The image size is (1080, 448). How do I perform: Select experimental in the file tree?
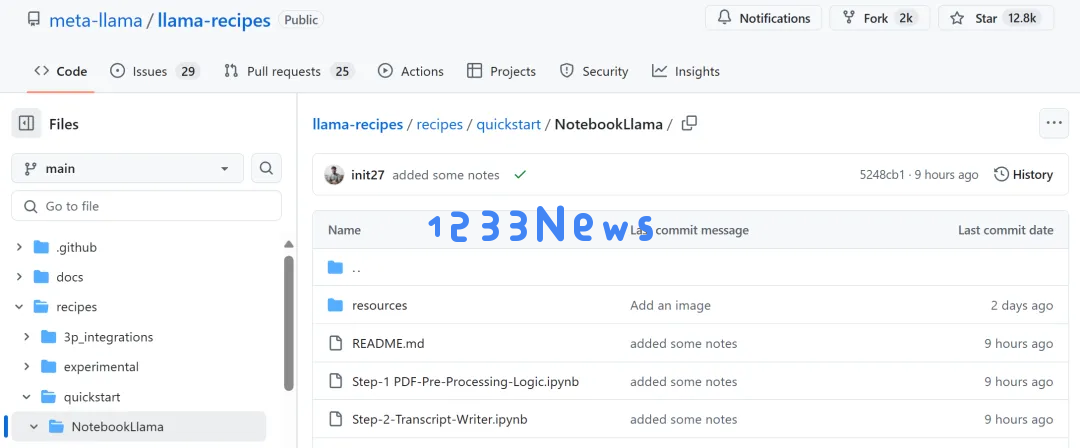(101, 367)
